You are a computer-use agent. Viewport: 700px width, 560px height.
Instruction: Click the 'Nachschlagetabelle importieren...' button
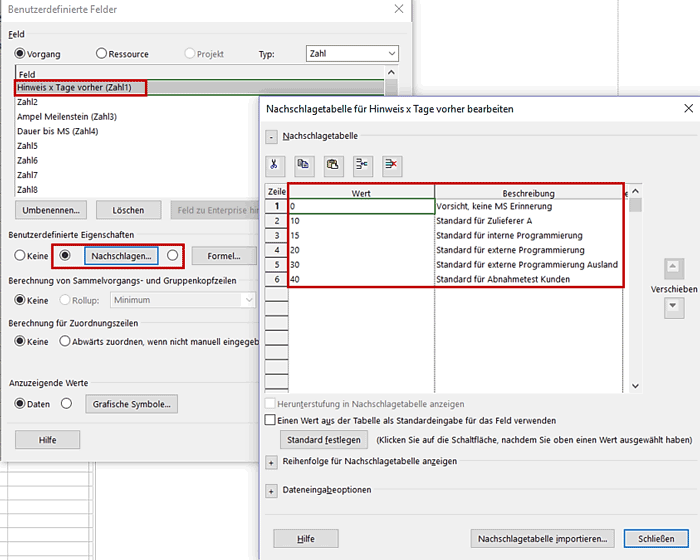click(x=540, y=538)
